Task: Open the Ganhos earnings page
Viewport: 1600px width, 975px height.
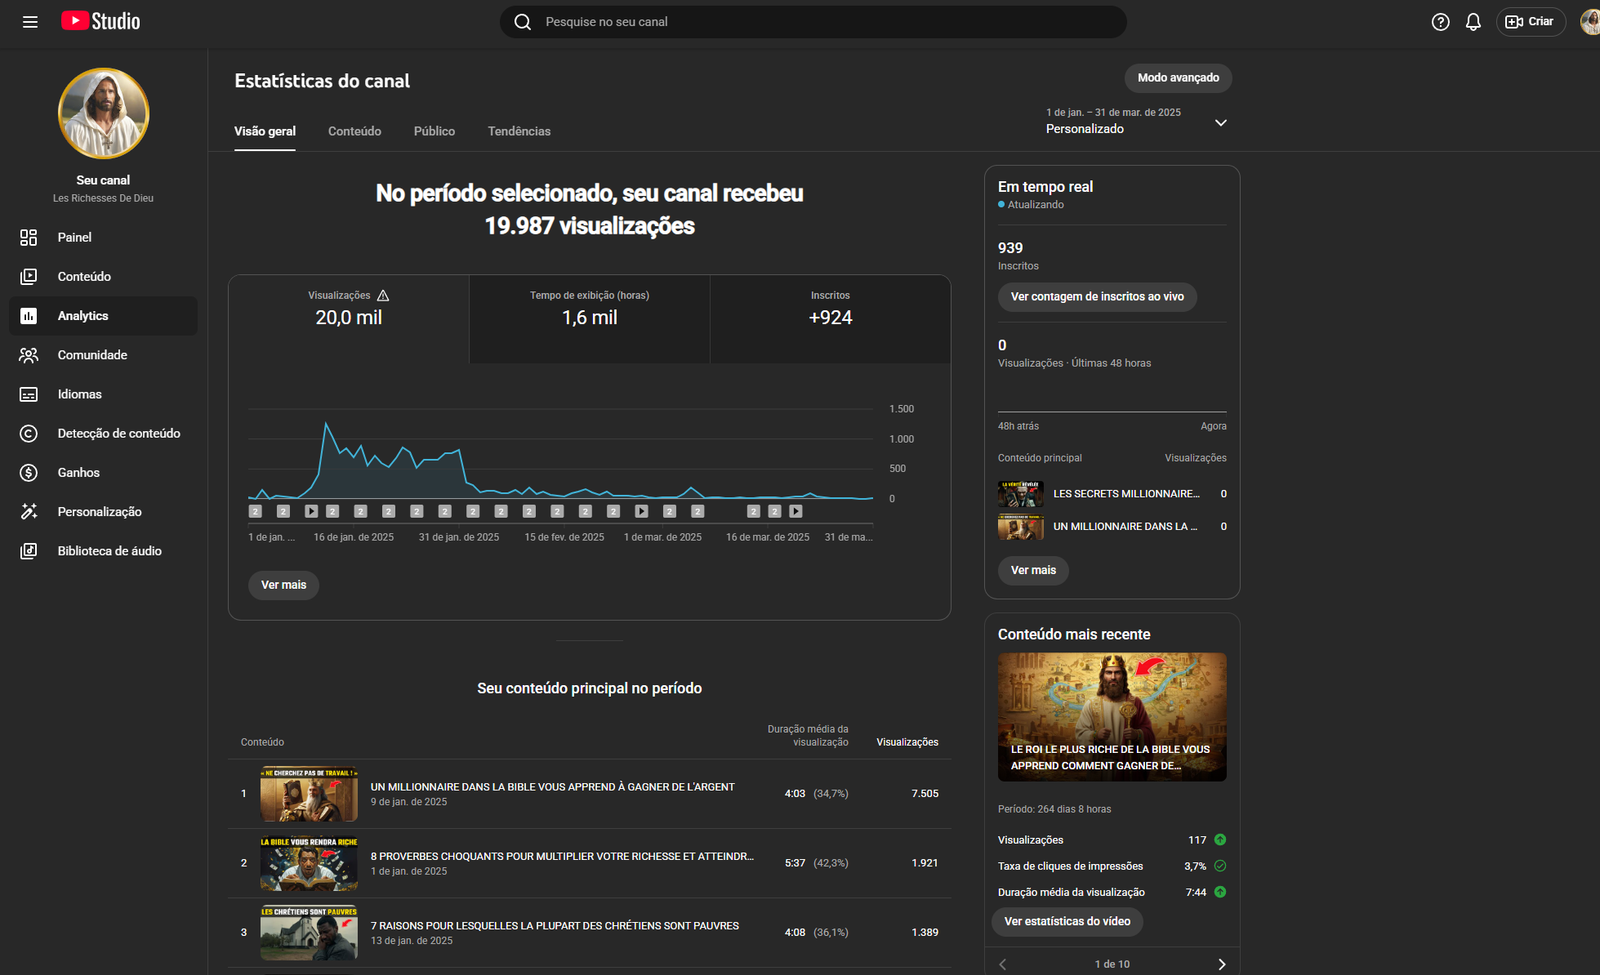Action: 78,472
